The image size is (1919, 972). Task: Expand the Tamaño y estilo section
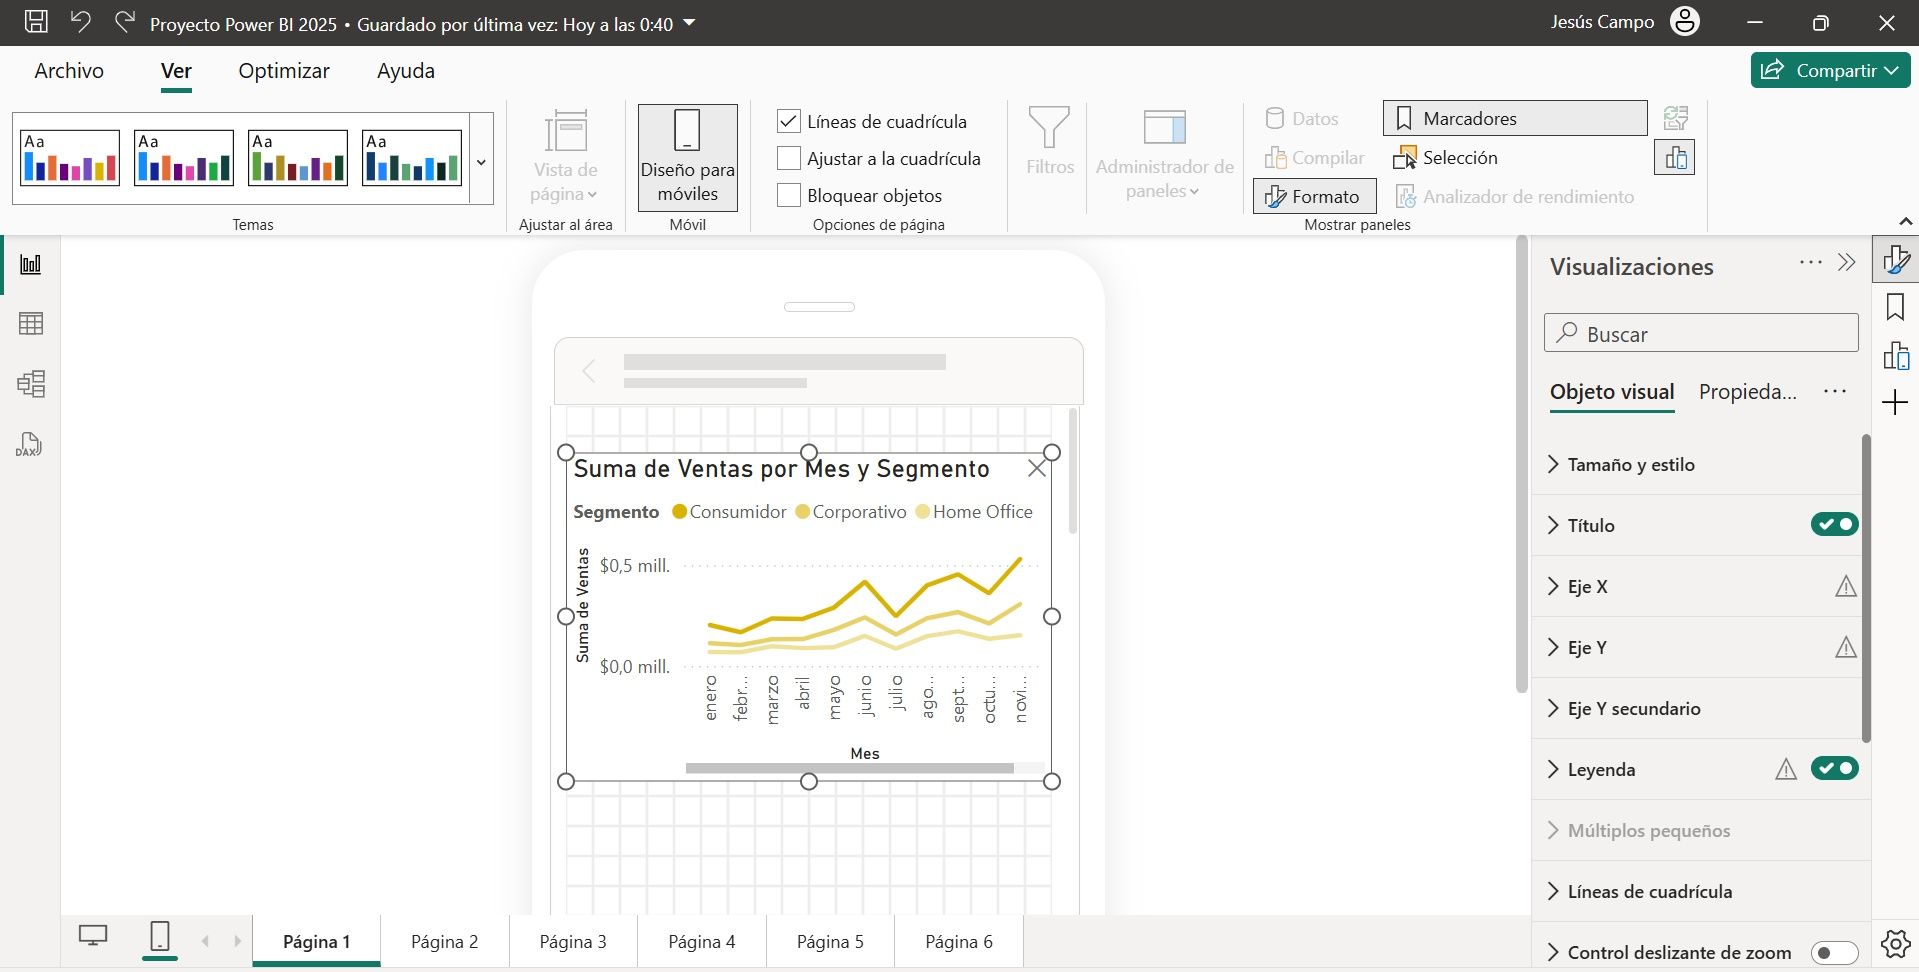click(x=1630, y=465)
